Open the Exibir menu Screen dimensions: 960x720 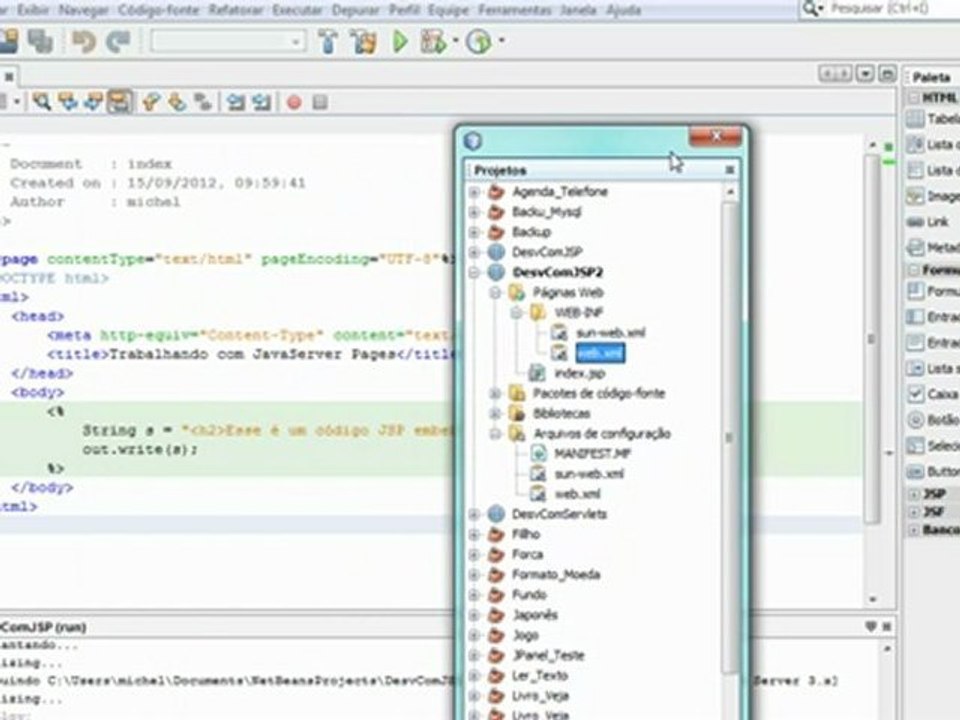(33, 10)
